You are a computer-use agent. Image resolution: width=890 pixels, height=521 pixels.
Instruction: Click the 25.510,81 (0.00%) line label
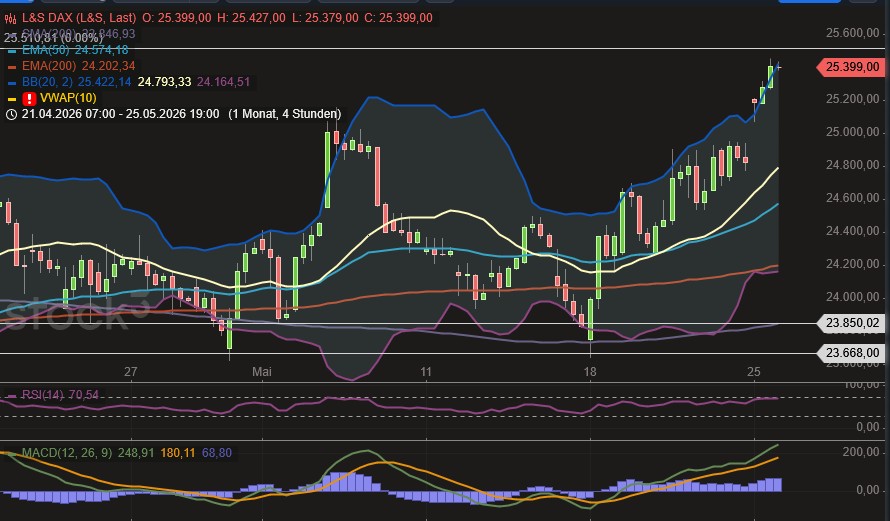(x=53, y=38)
